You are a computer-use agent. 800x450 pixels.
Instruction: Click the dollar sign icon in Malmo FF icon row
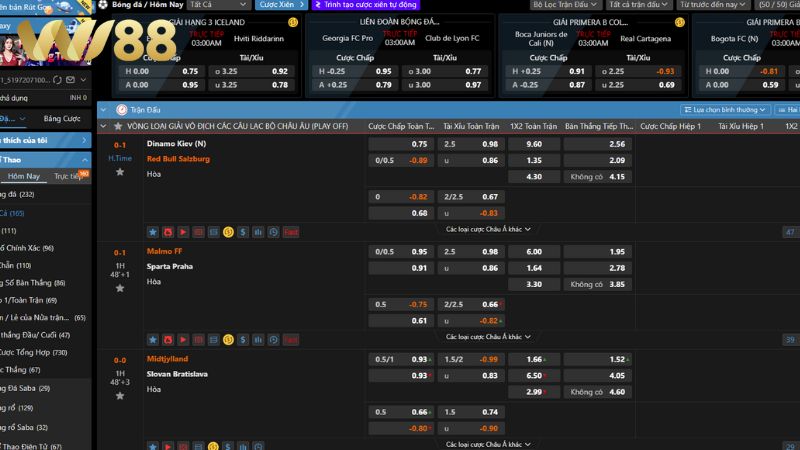243,340
